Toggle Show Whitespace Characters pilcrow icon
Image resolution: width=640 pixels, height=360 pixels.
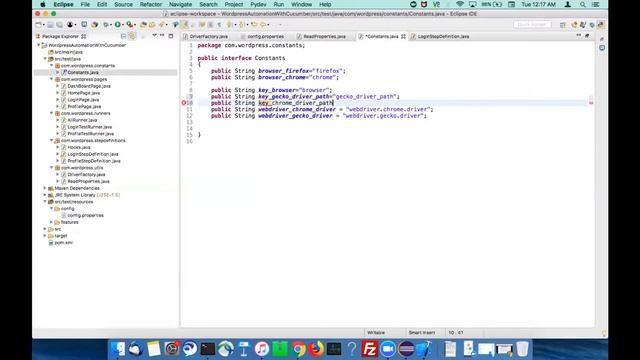pyautogui.click(x=219, y=25)
